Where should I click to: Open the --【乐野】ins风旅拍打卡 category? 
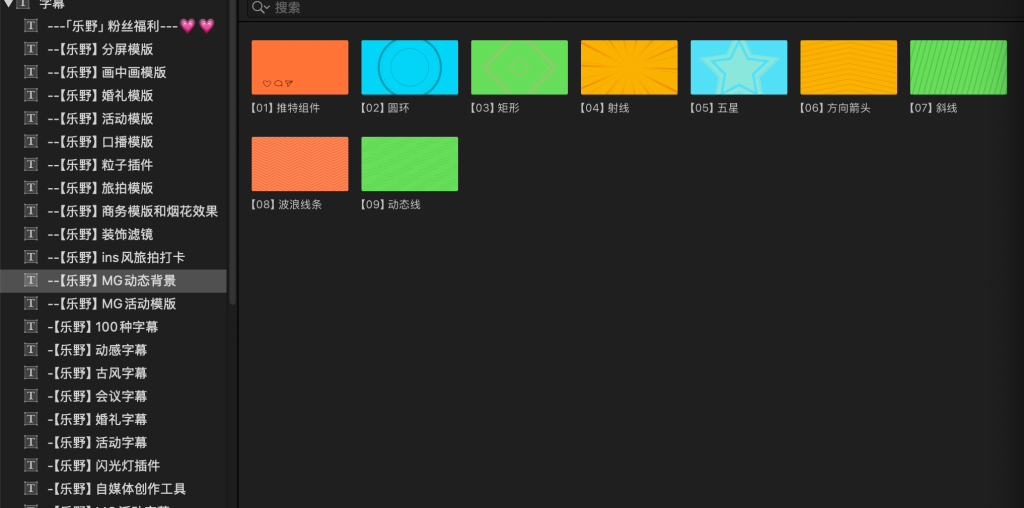(114, 257)
